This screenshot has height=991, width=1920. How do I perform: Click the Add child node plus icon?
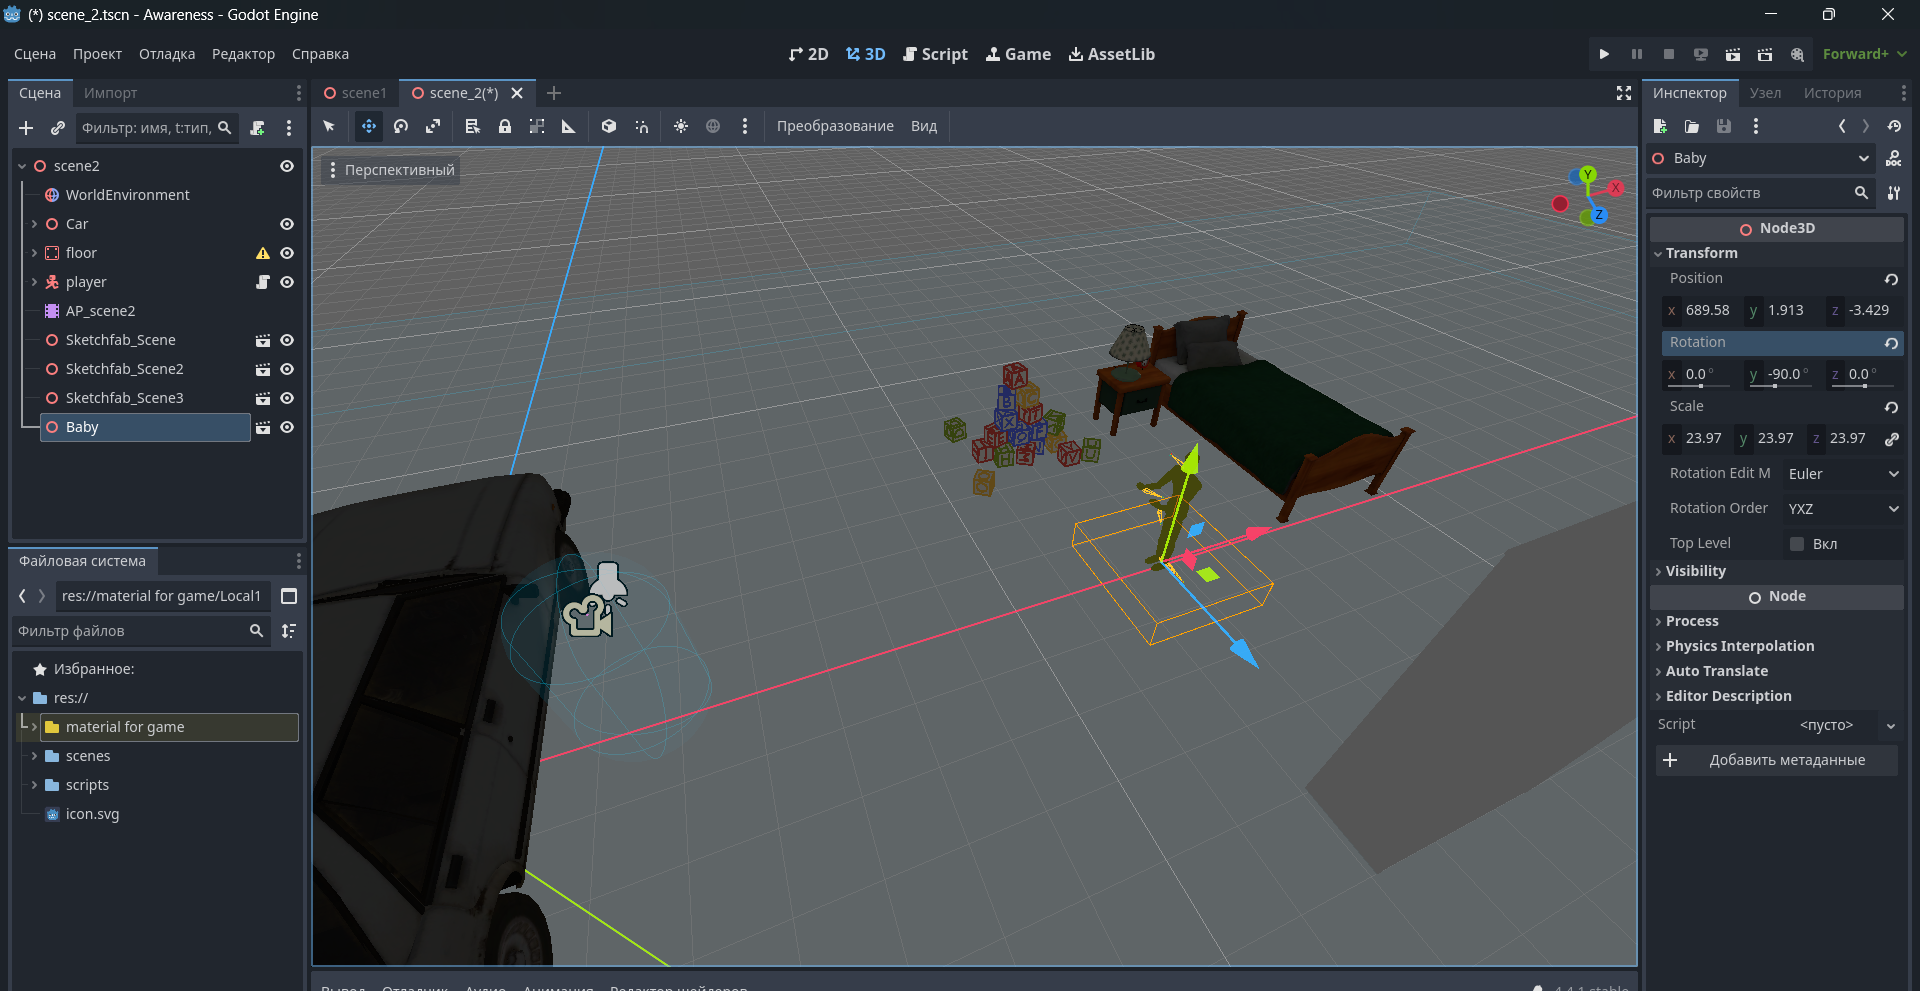point(26,128)
